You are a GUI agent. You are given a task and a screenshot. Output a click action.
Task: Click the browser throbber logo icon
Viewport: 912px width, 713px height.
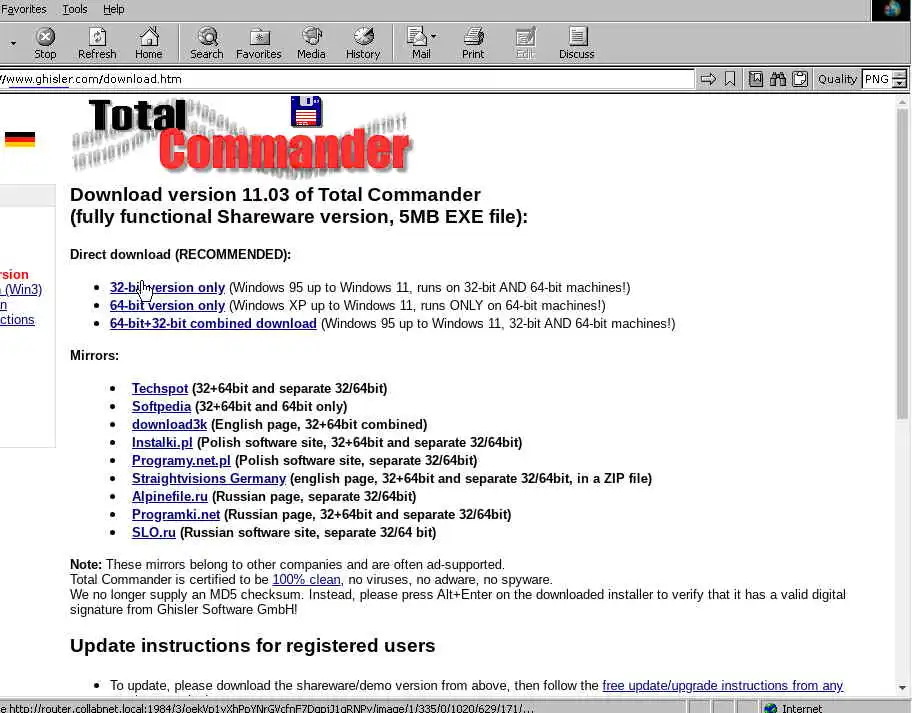[x=891, y=10]
